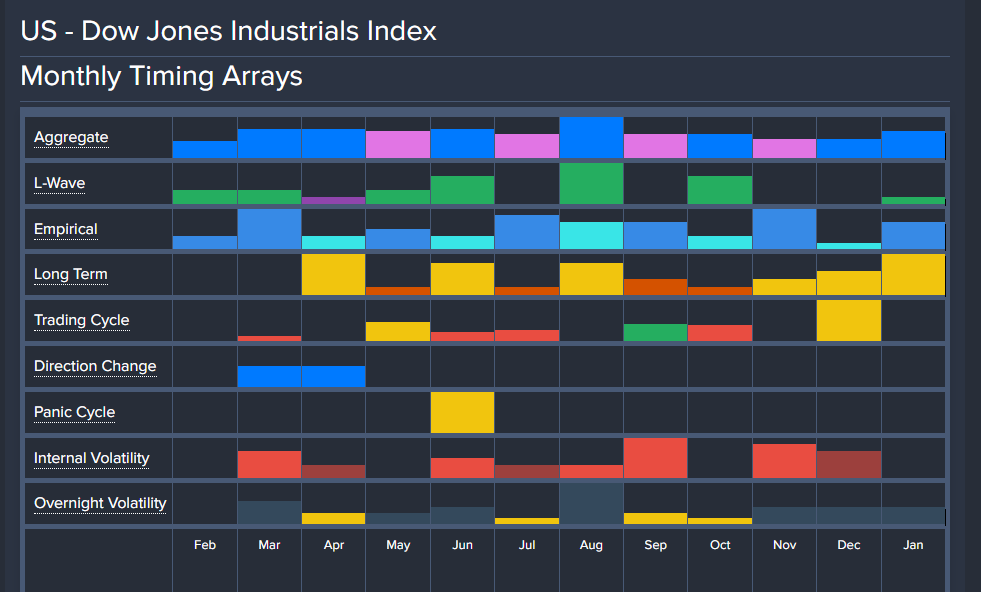Click the cyan Empirical bar for April
This screenshot has width=981, height=592.
pos(333,243)
